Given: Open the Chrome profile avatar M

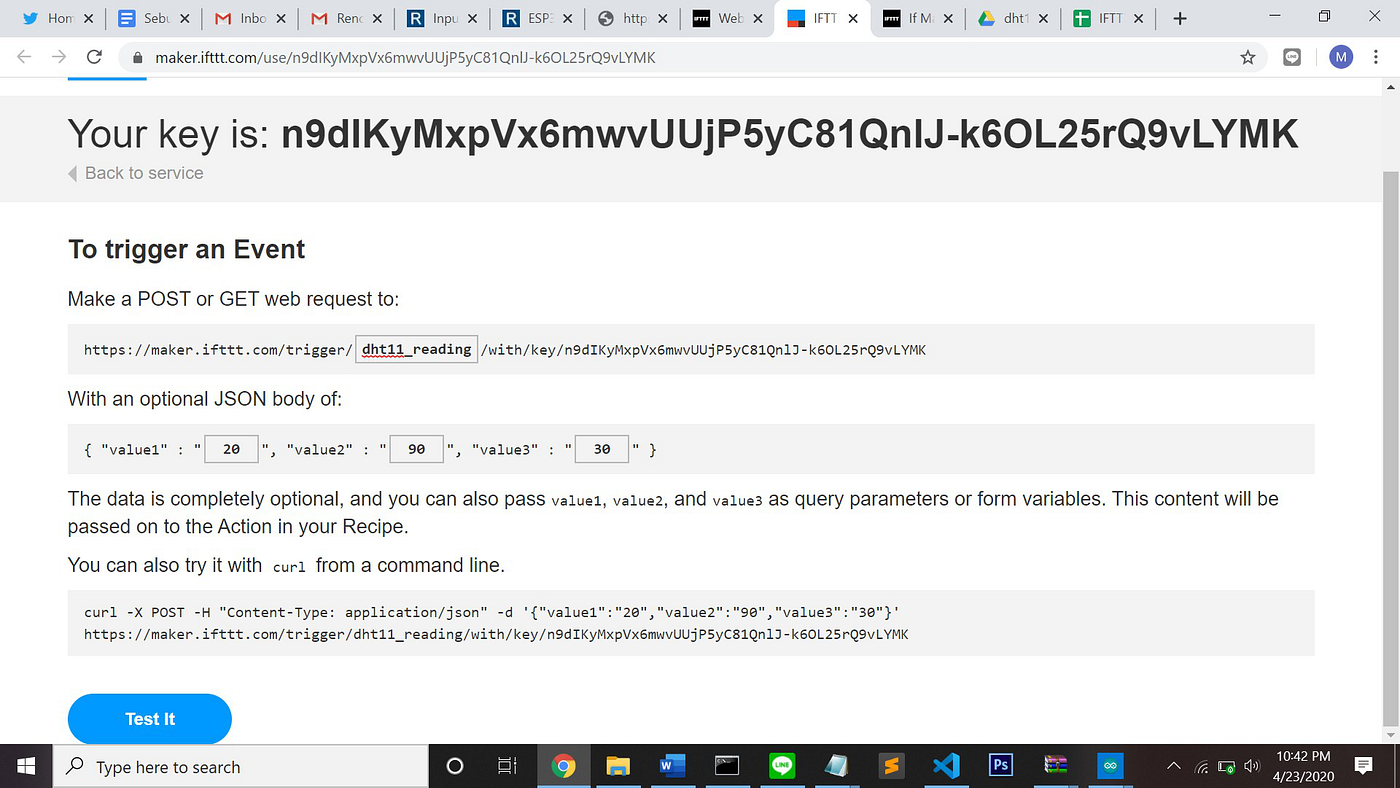Looking at the screenshot, I should tap(1340, 57).
